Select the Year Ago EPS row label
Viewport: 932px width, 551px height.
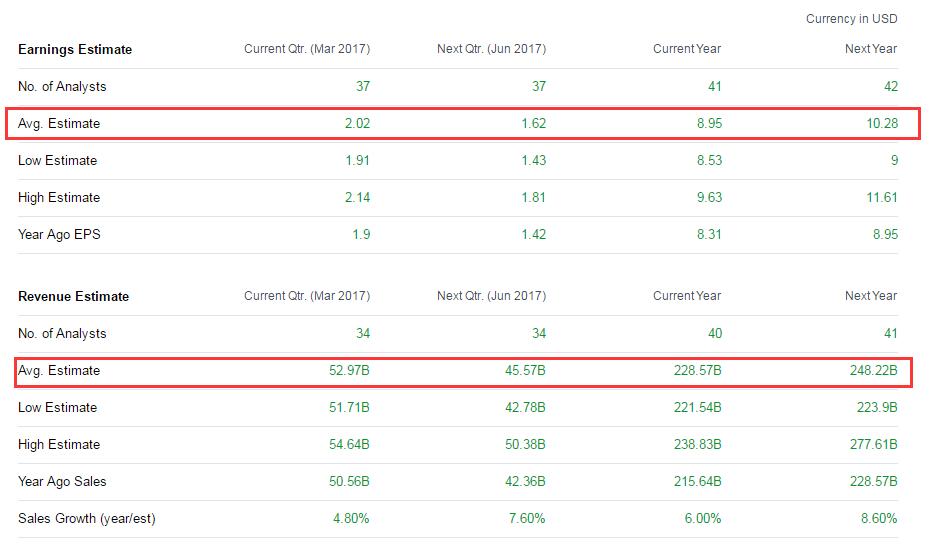click(x=59, y=234)
